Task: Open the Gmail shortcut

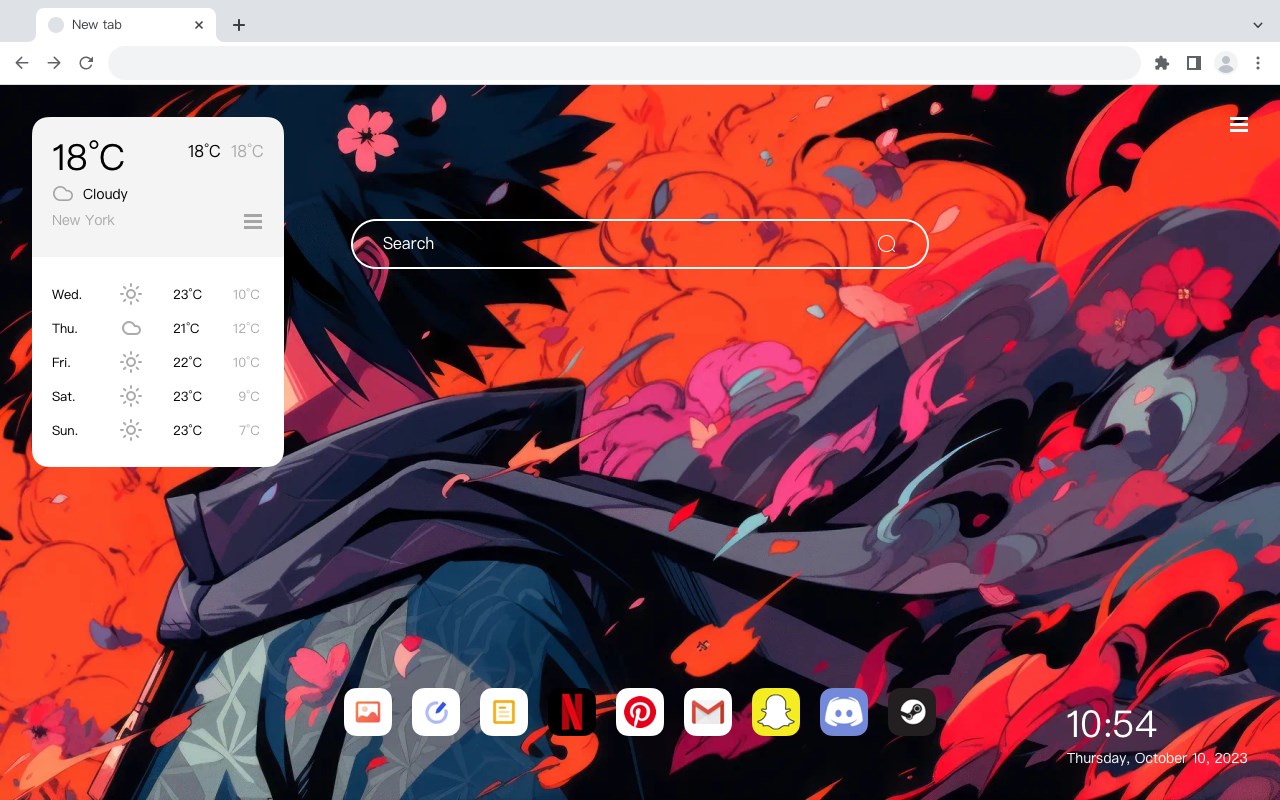Action: [x=708, y=712]
